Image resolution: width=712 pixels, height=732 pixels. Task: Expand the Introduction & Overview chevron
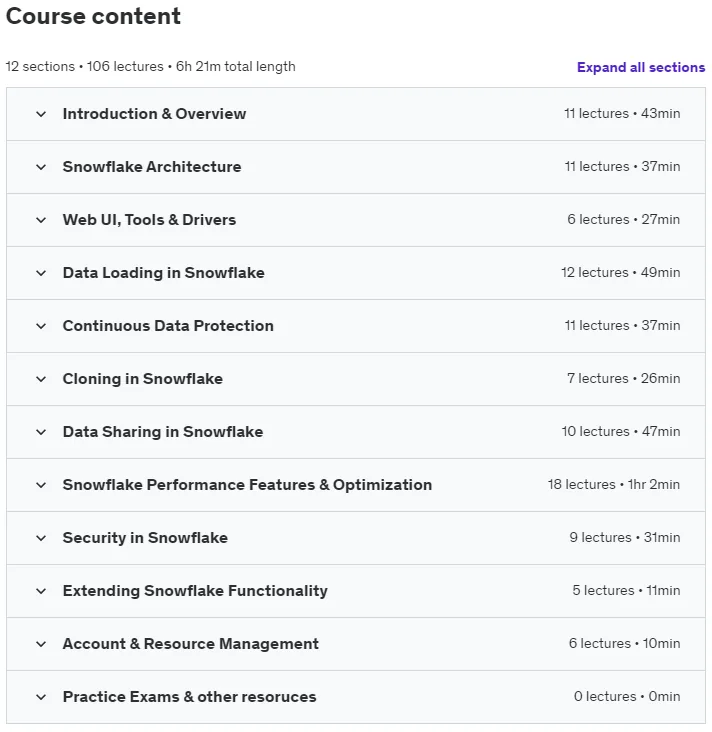point(41,114)
